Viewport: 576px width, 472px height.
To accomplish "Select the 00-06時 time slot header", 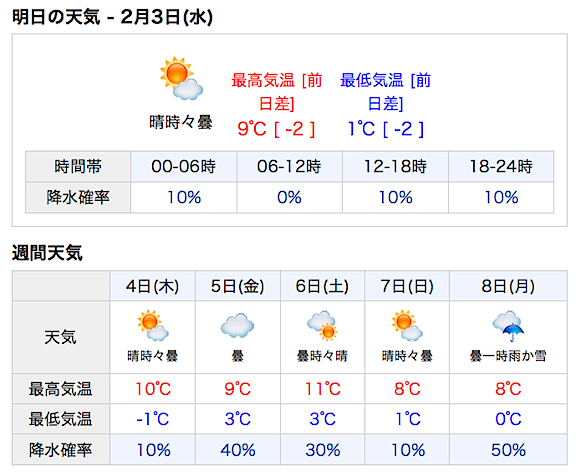I will point(184,166).
